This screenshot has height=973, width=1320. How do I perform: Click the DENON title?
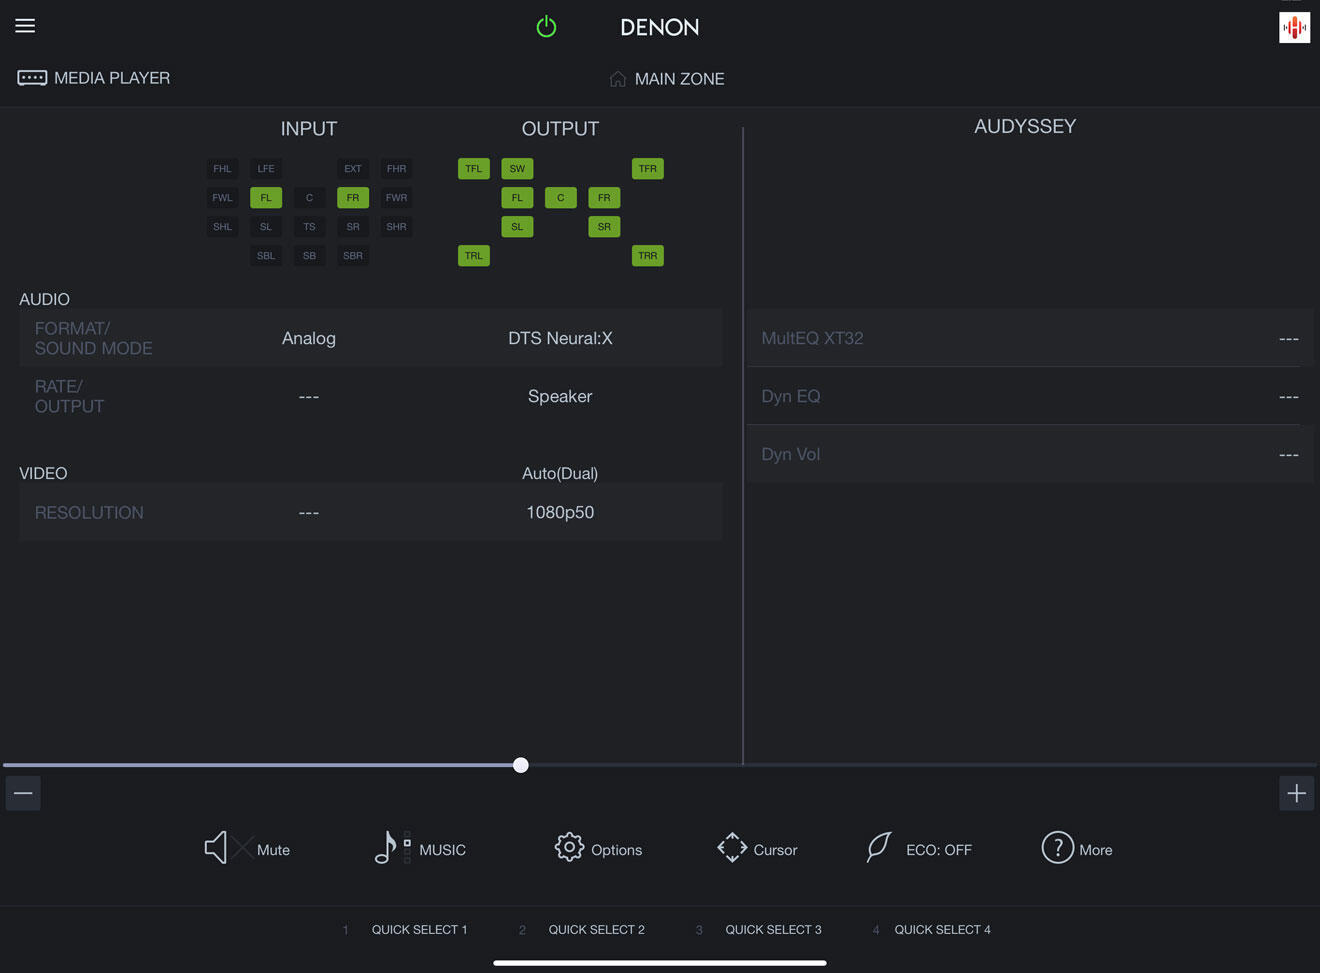(659, 28)
